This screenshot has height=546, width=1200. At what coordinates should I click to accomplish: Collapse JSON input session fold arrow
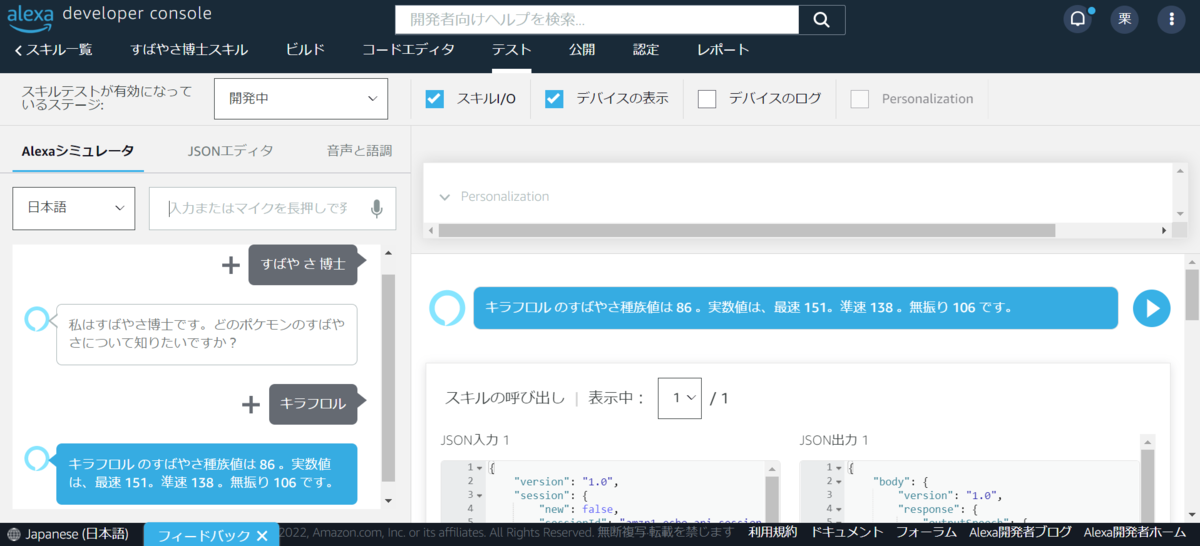pyautogui.click(x=479, y=495)
